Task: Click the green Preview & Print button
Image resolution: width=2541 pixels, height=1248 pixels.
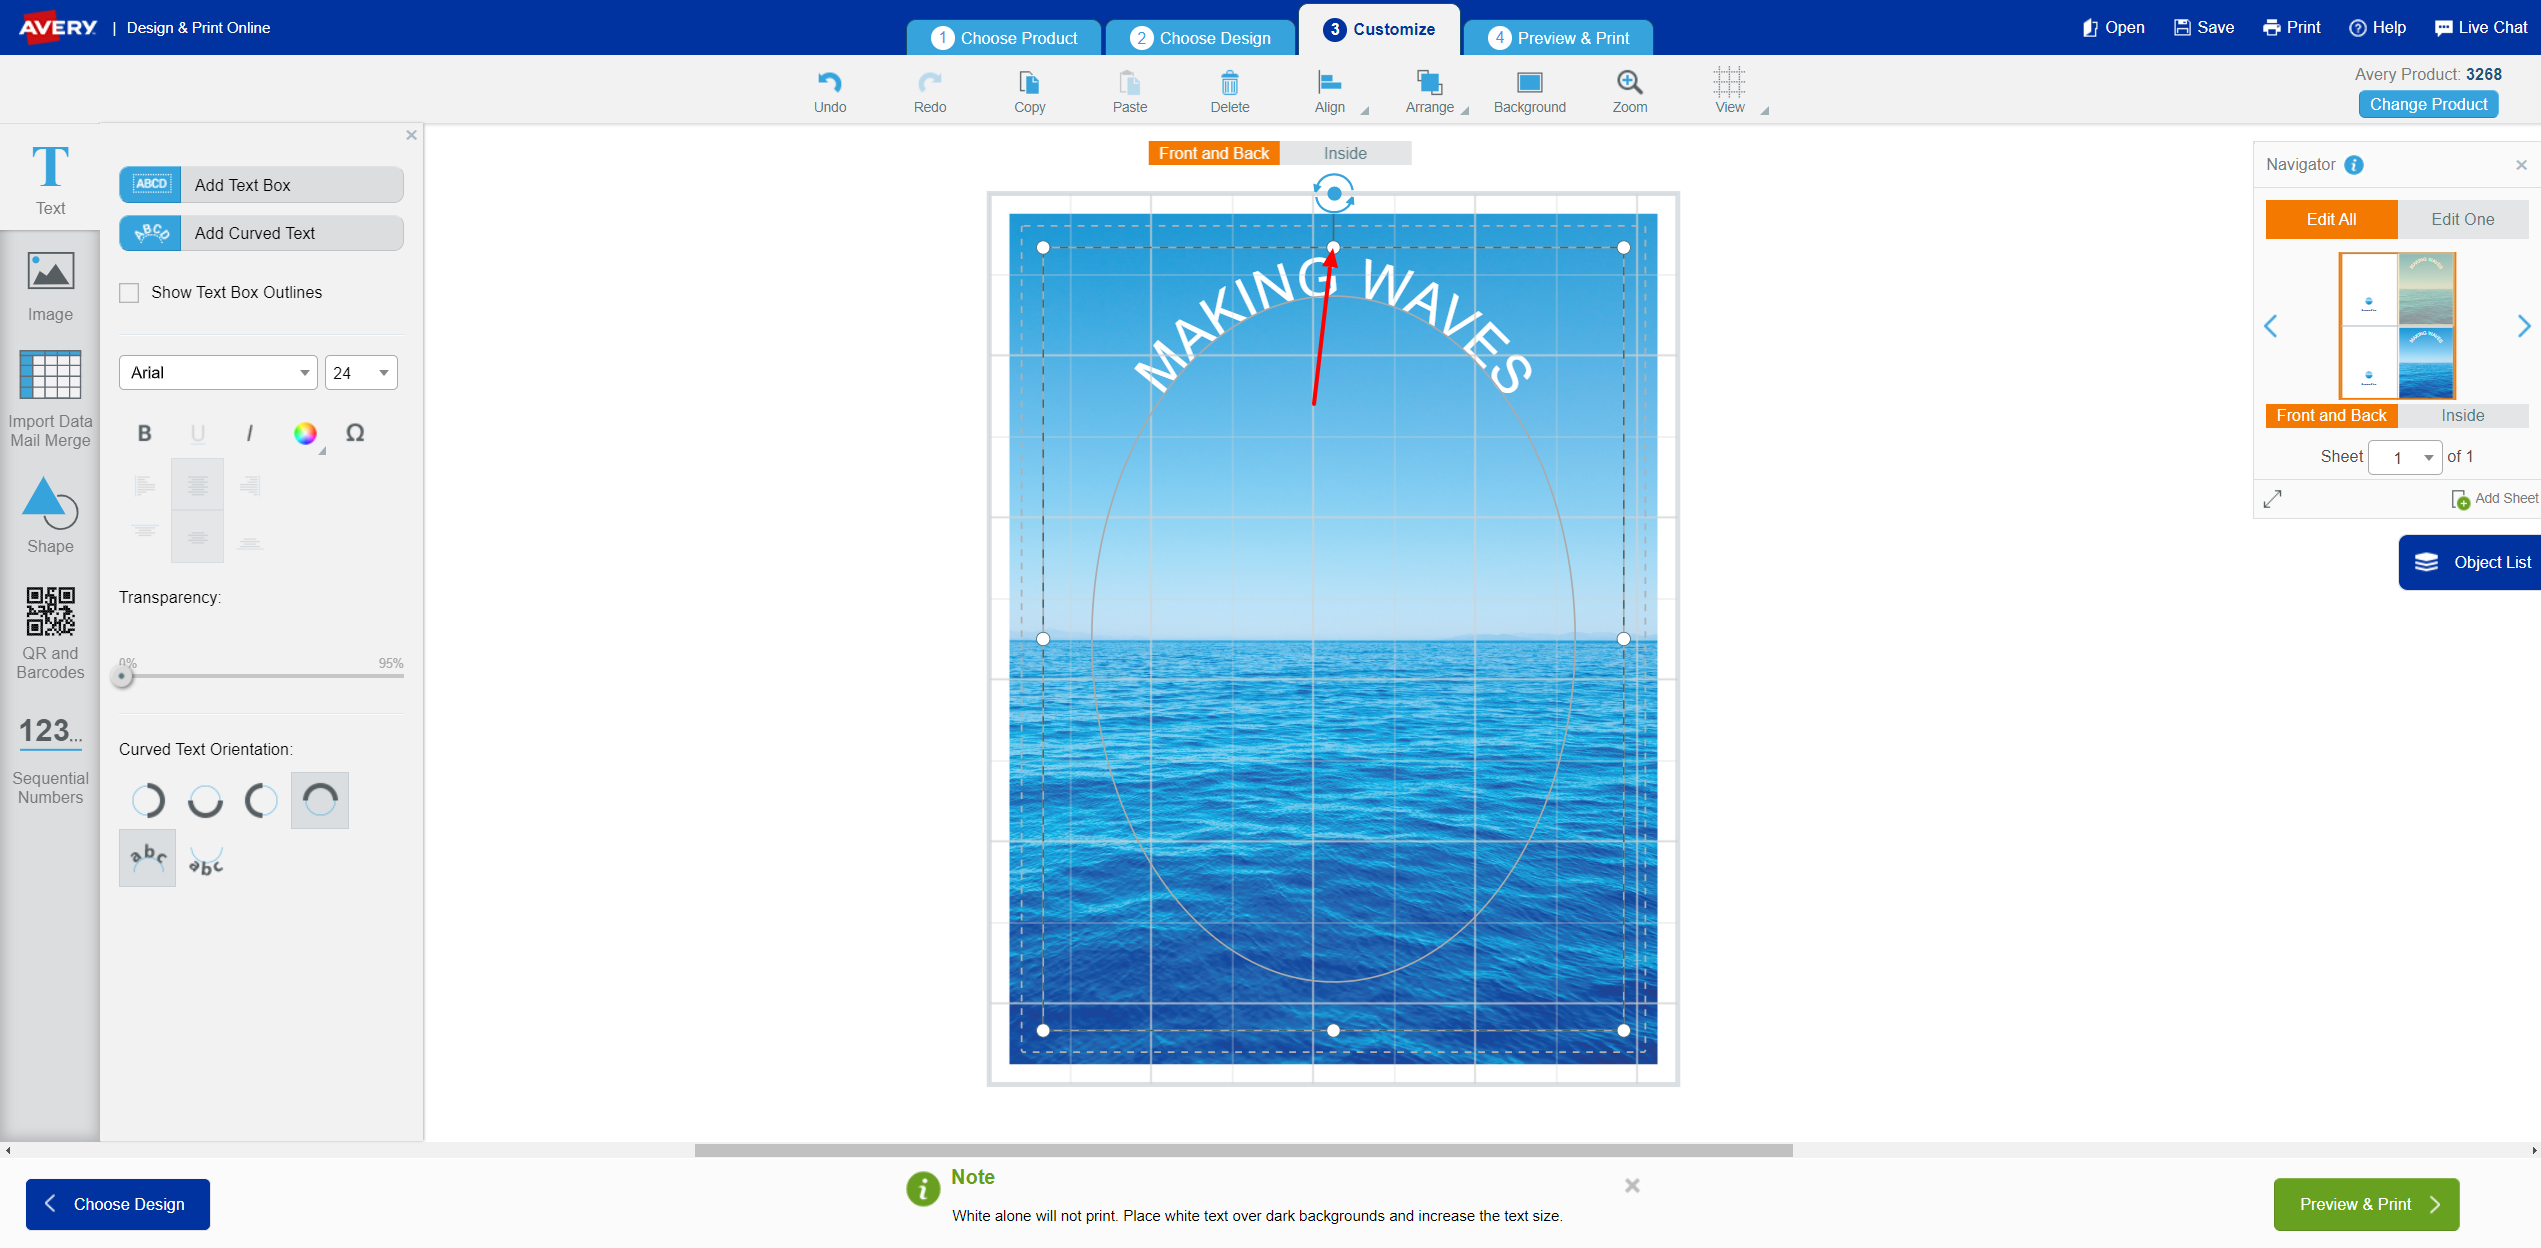Action: click(2366, 1204)
